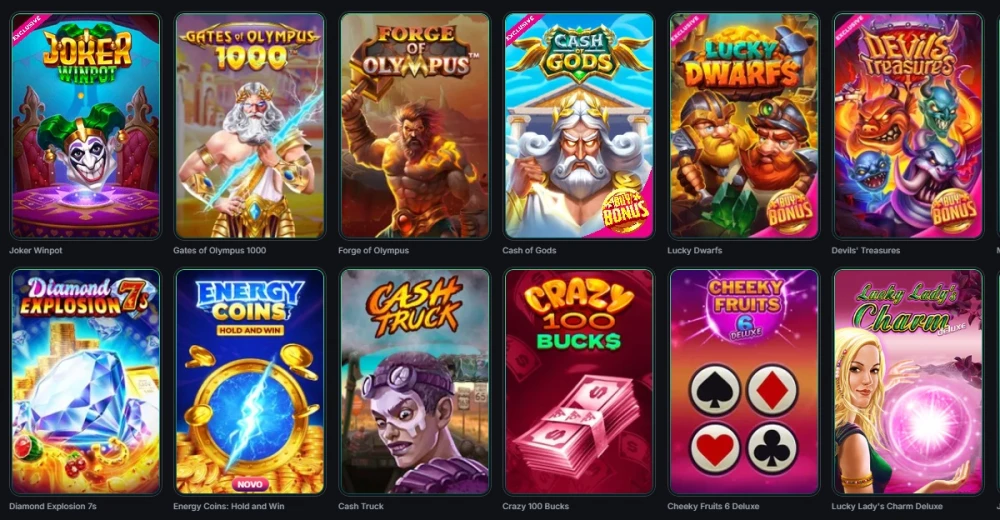This screenshot has height=520, width=1000.
Task: Launch the Cash Truck game thumbnail
Action: tap(415, 382)
